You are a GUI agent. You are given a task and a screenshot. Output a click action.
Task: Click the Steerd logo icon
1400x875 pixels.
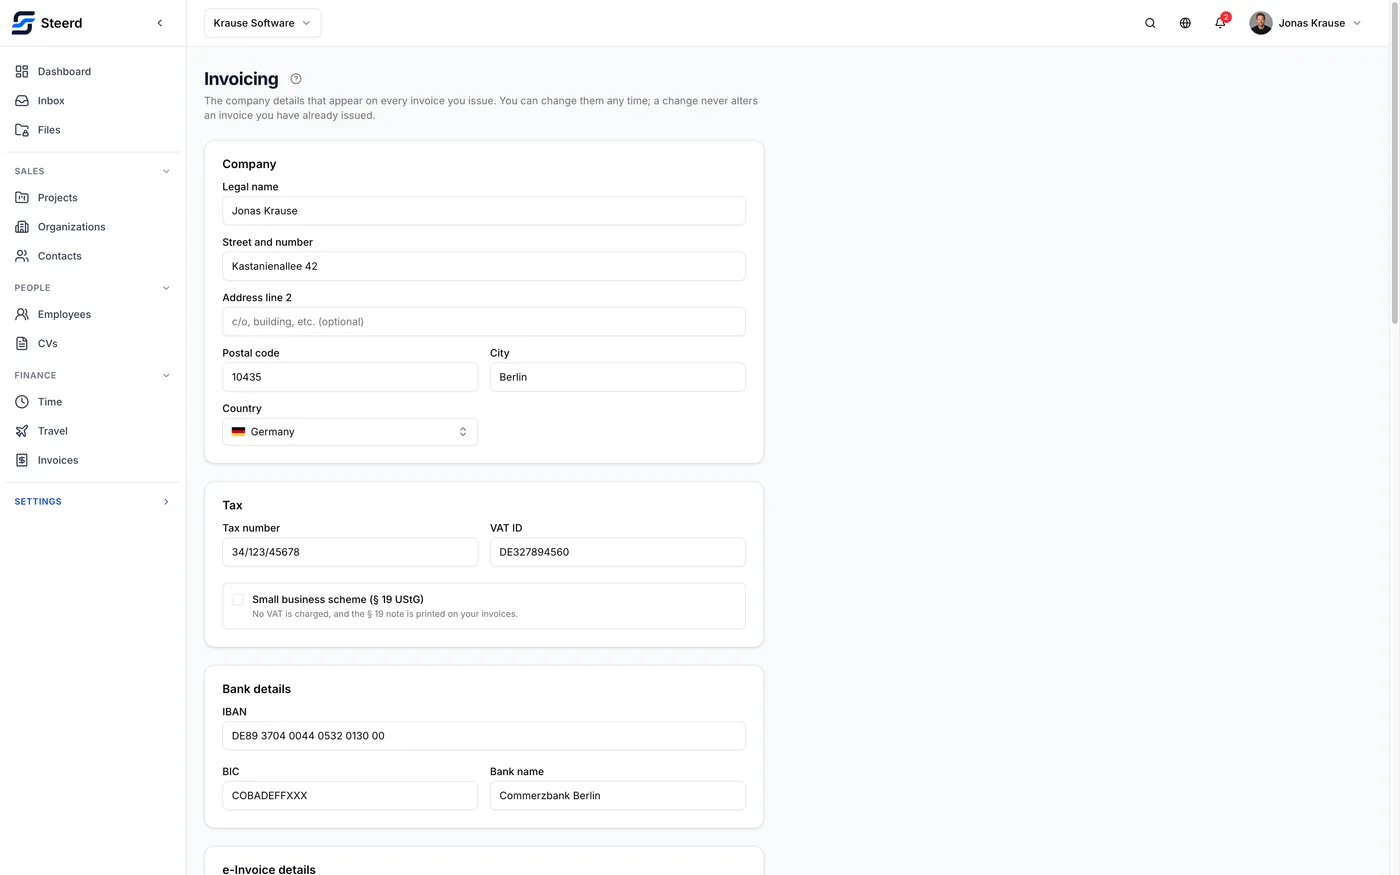tap(23, 23)
